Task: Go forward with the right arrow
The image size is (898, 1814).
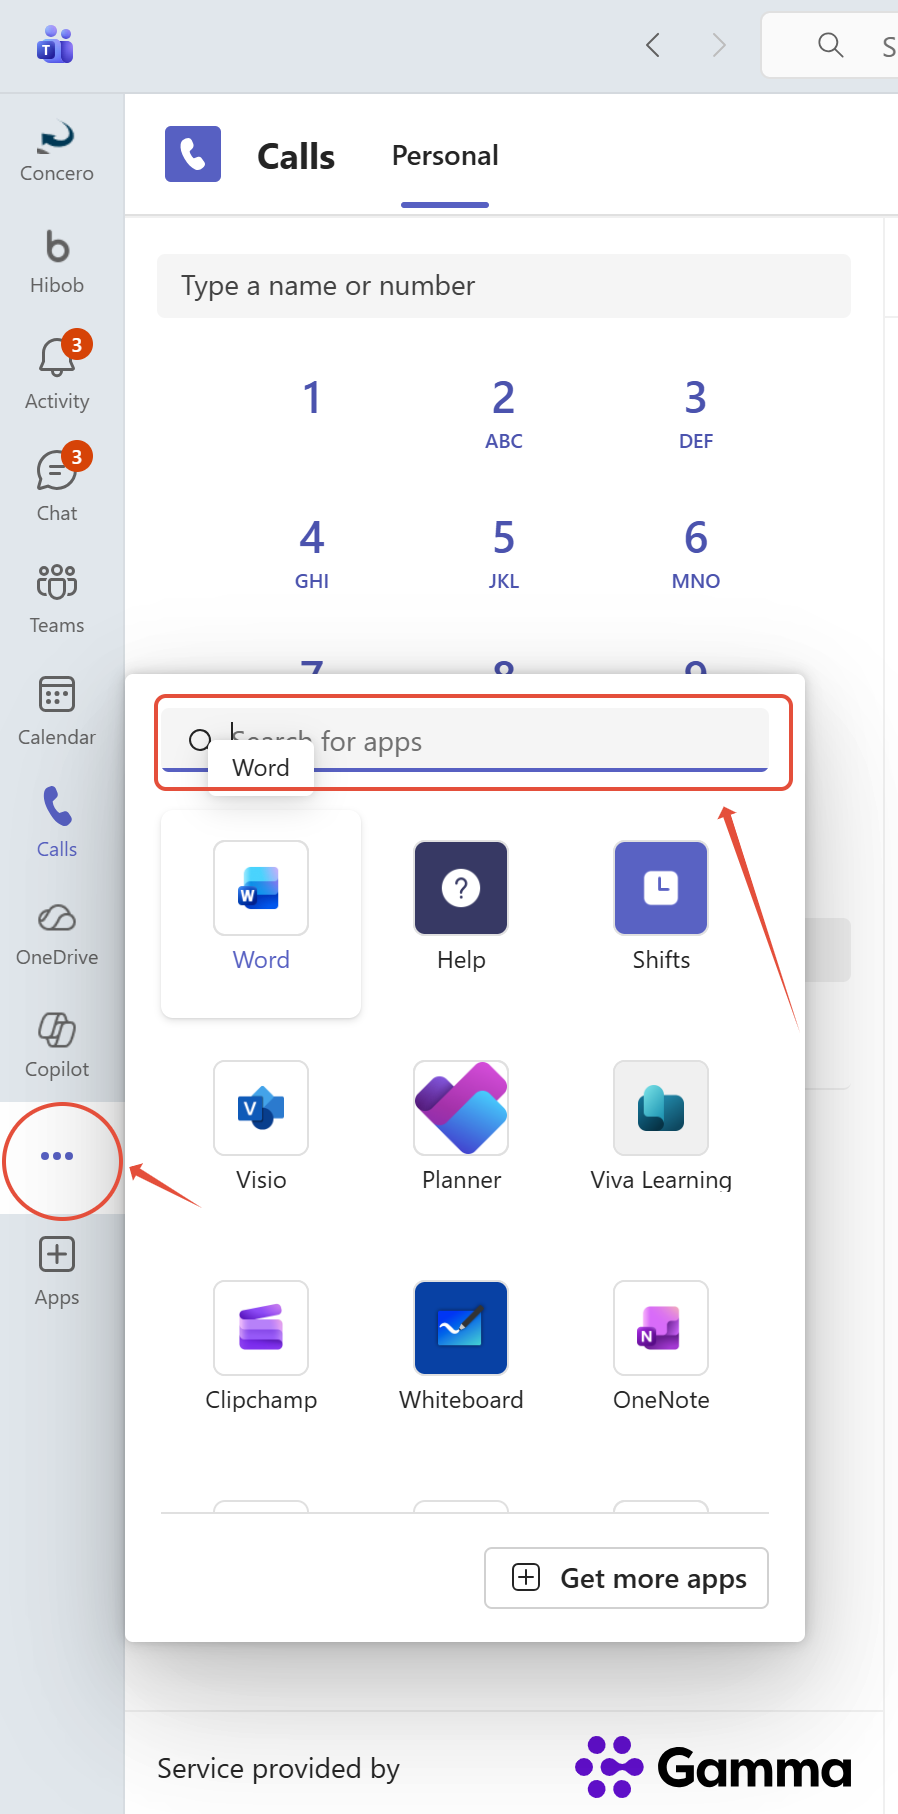Action: coord(719,45)
